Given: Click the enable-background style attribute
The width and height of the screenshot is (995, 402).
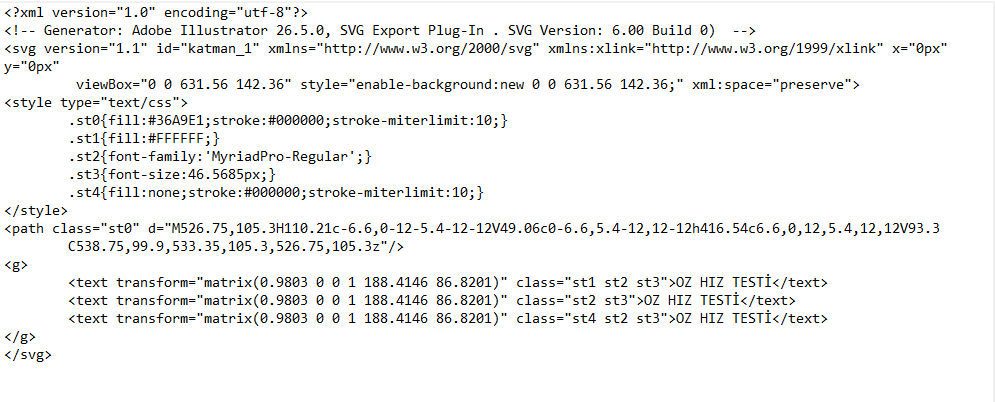Looking at the screenshot, I should tap(487, 84).
